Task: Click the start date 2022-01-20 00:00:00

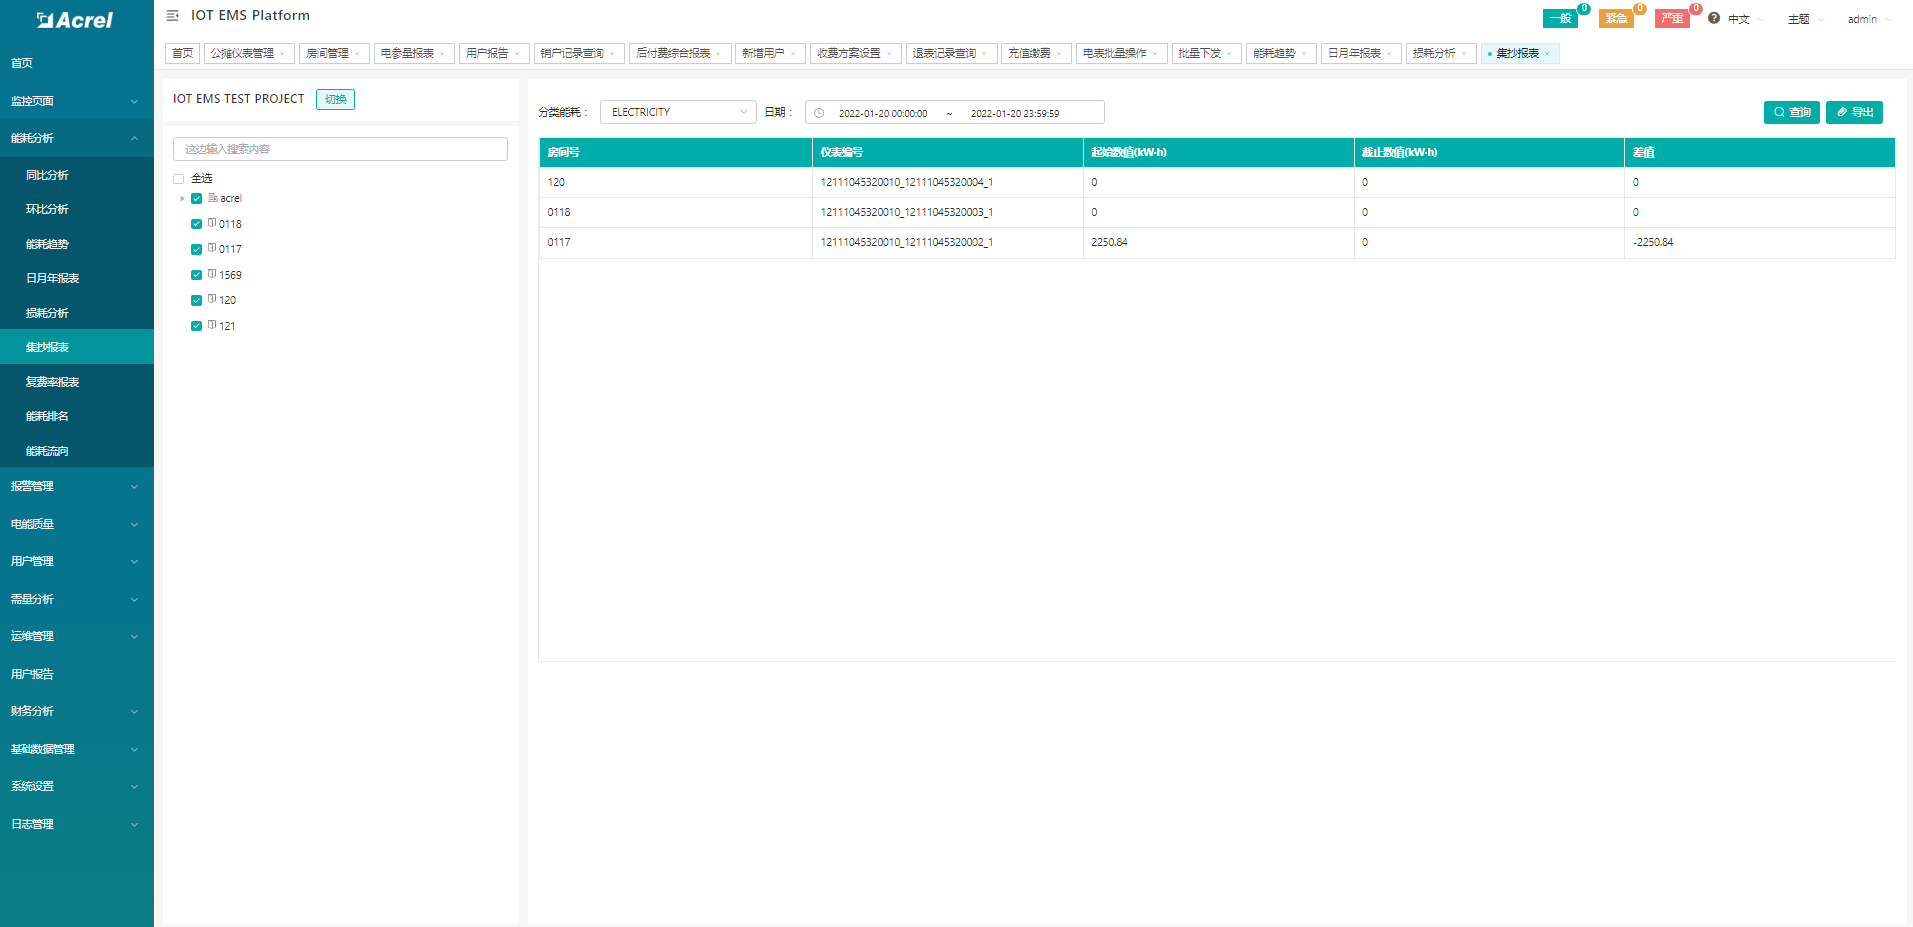Action: (x=883, y=113)
